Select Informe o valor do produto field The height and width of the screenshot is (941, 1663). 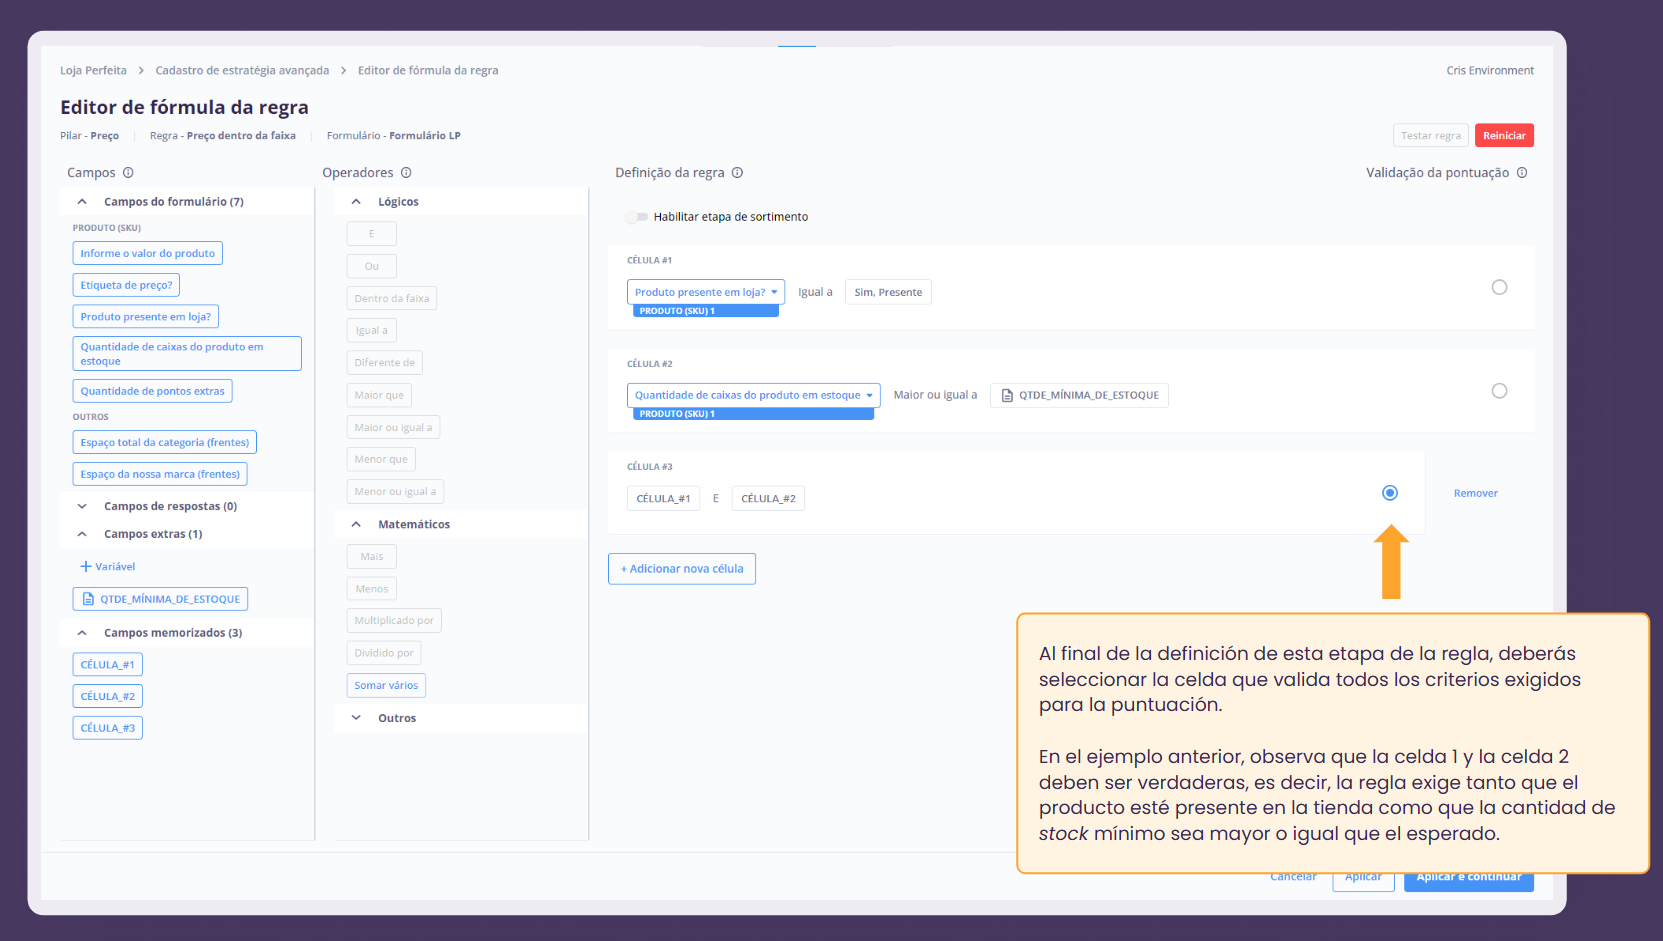[x=147, y=253]
